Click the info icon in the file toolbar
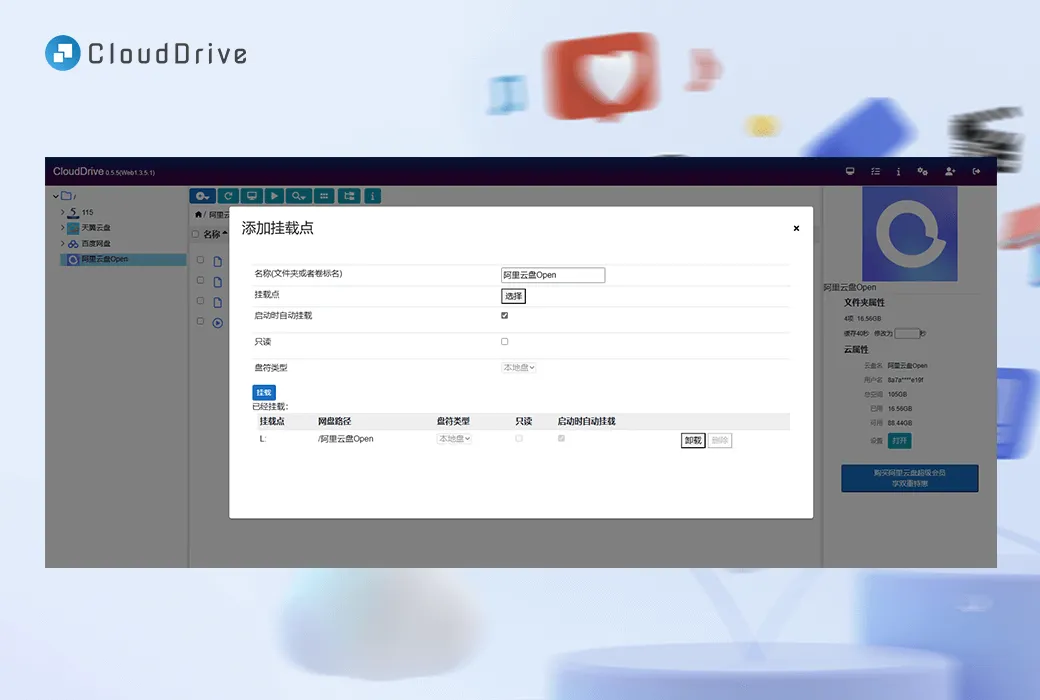1040x700 pixels. click(x=371, y=196)
